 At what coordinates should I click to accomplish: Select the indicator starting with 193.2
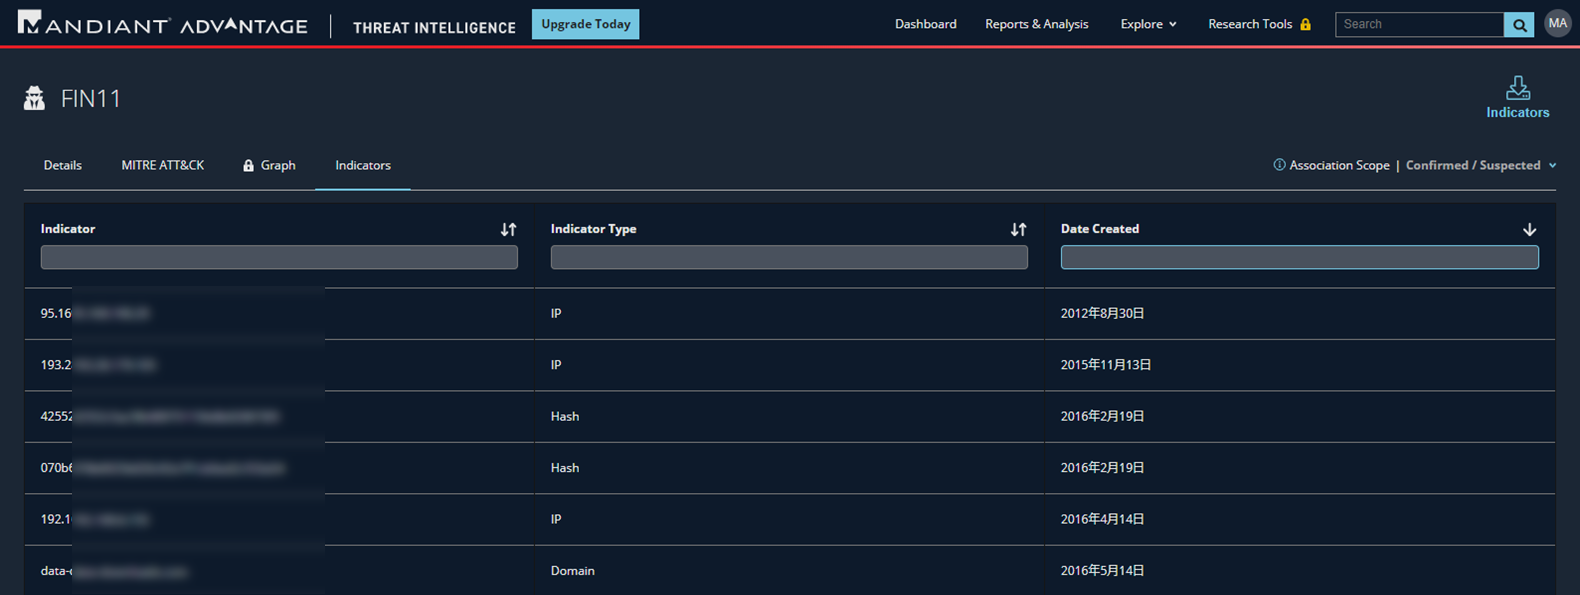pos(98,365)
